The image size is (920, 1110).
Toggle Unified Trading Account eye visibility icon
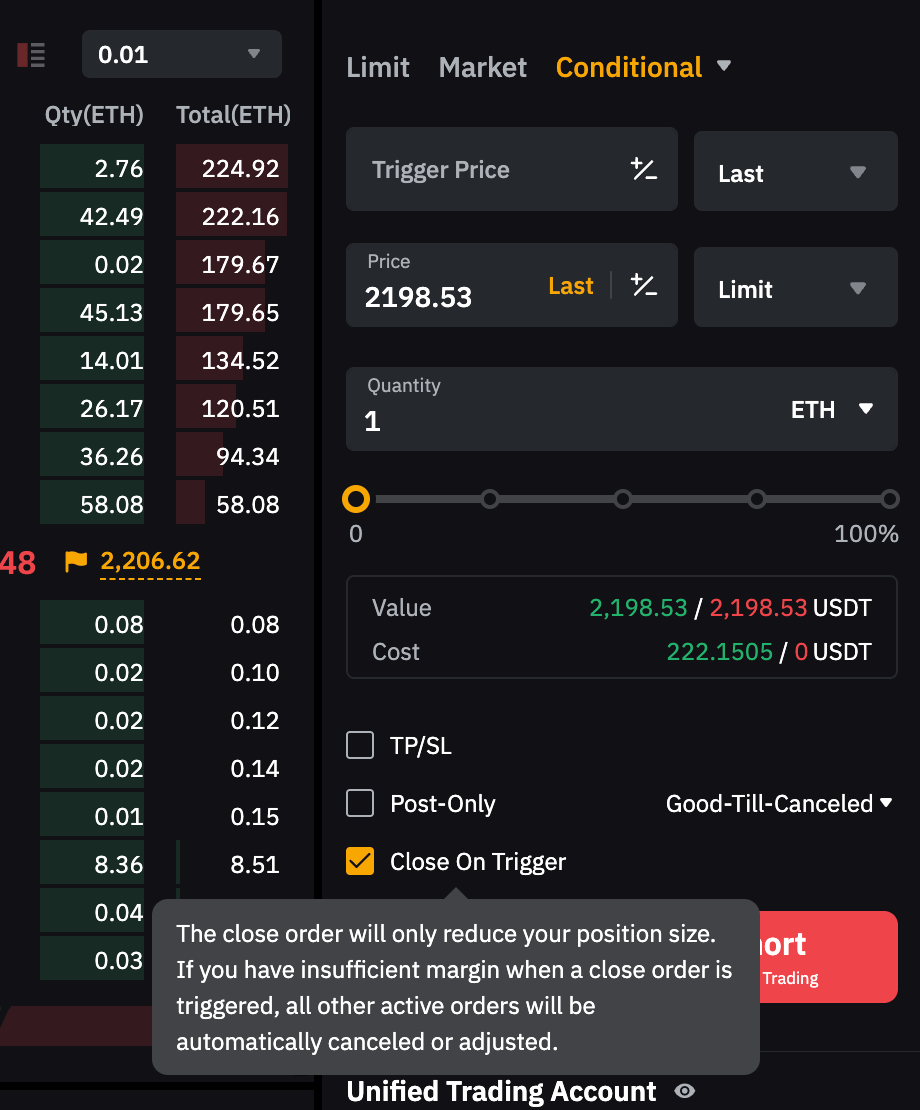685,1091
